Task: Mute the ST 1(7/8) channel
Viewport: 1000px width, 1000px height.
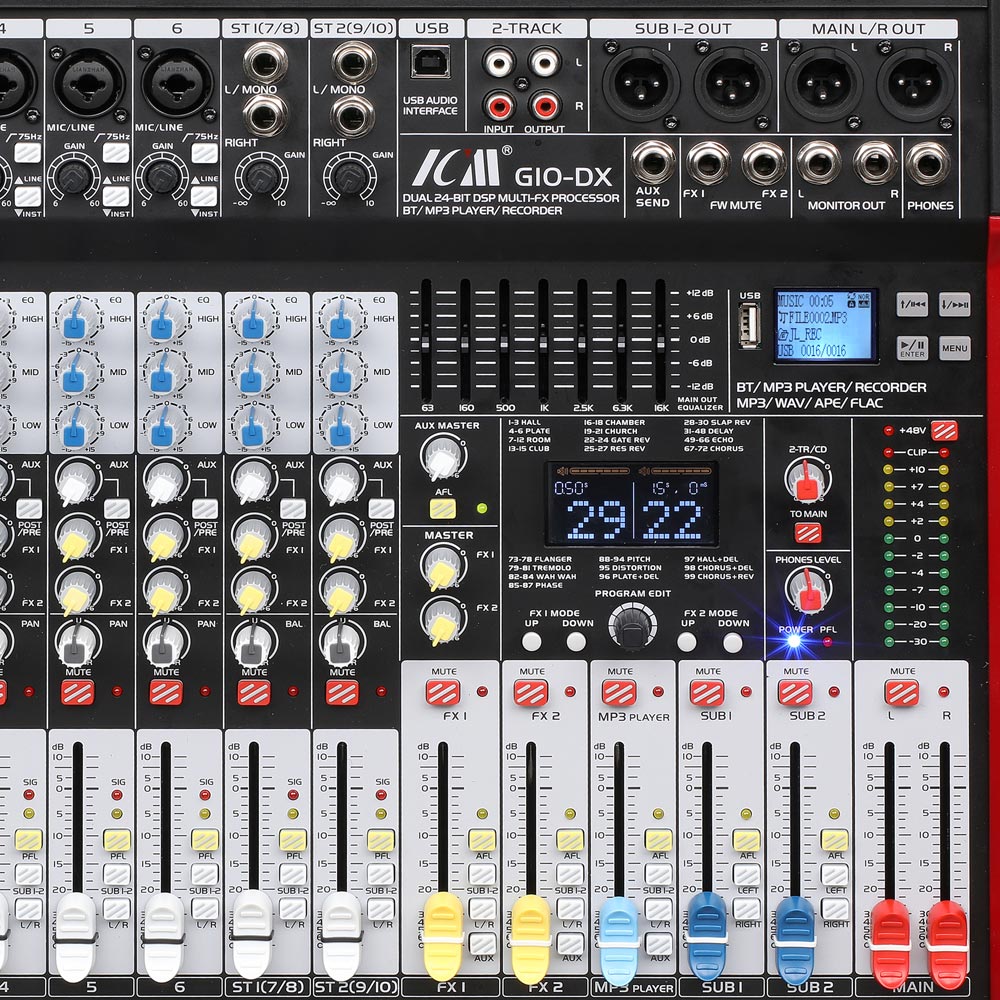Action: 254,692
